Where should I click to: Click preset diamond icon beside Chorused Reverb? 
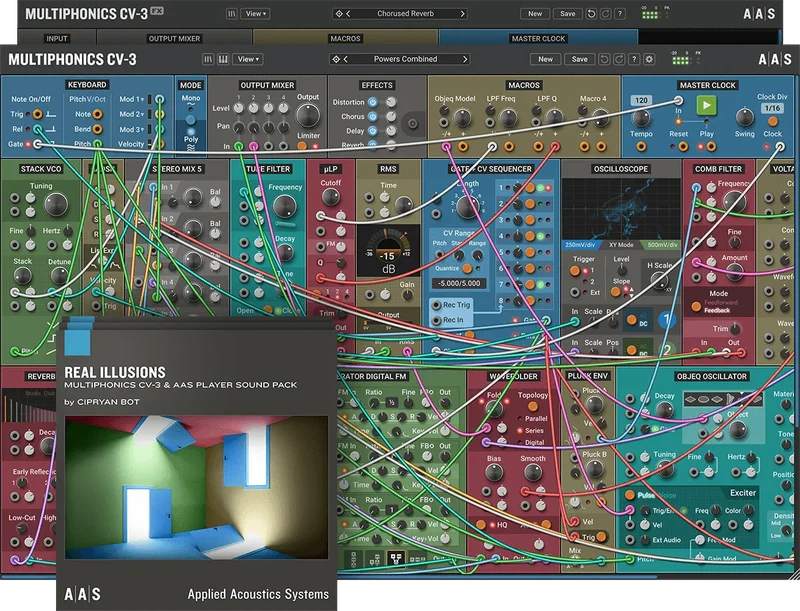click(338, 14)
